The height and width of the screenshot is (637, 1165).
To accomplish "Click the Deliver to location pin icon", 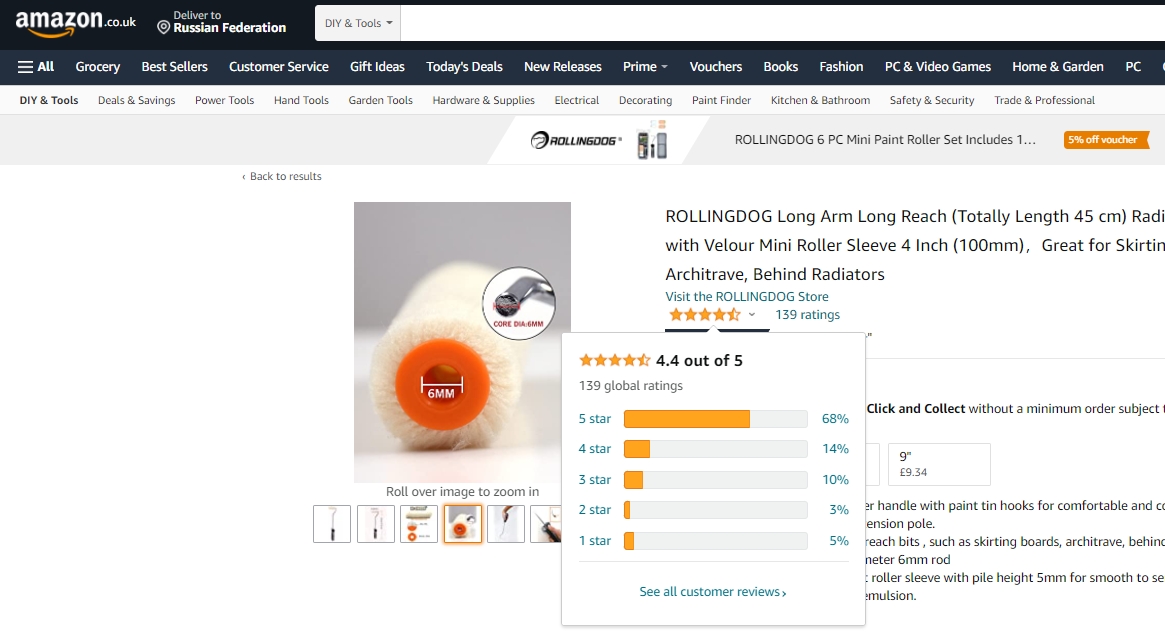I will [x=163, y=28].
